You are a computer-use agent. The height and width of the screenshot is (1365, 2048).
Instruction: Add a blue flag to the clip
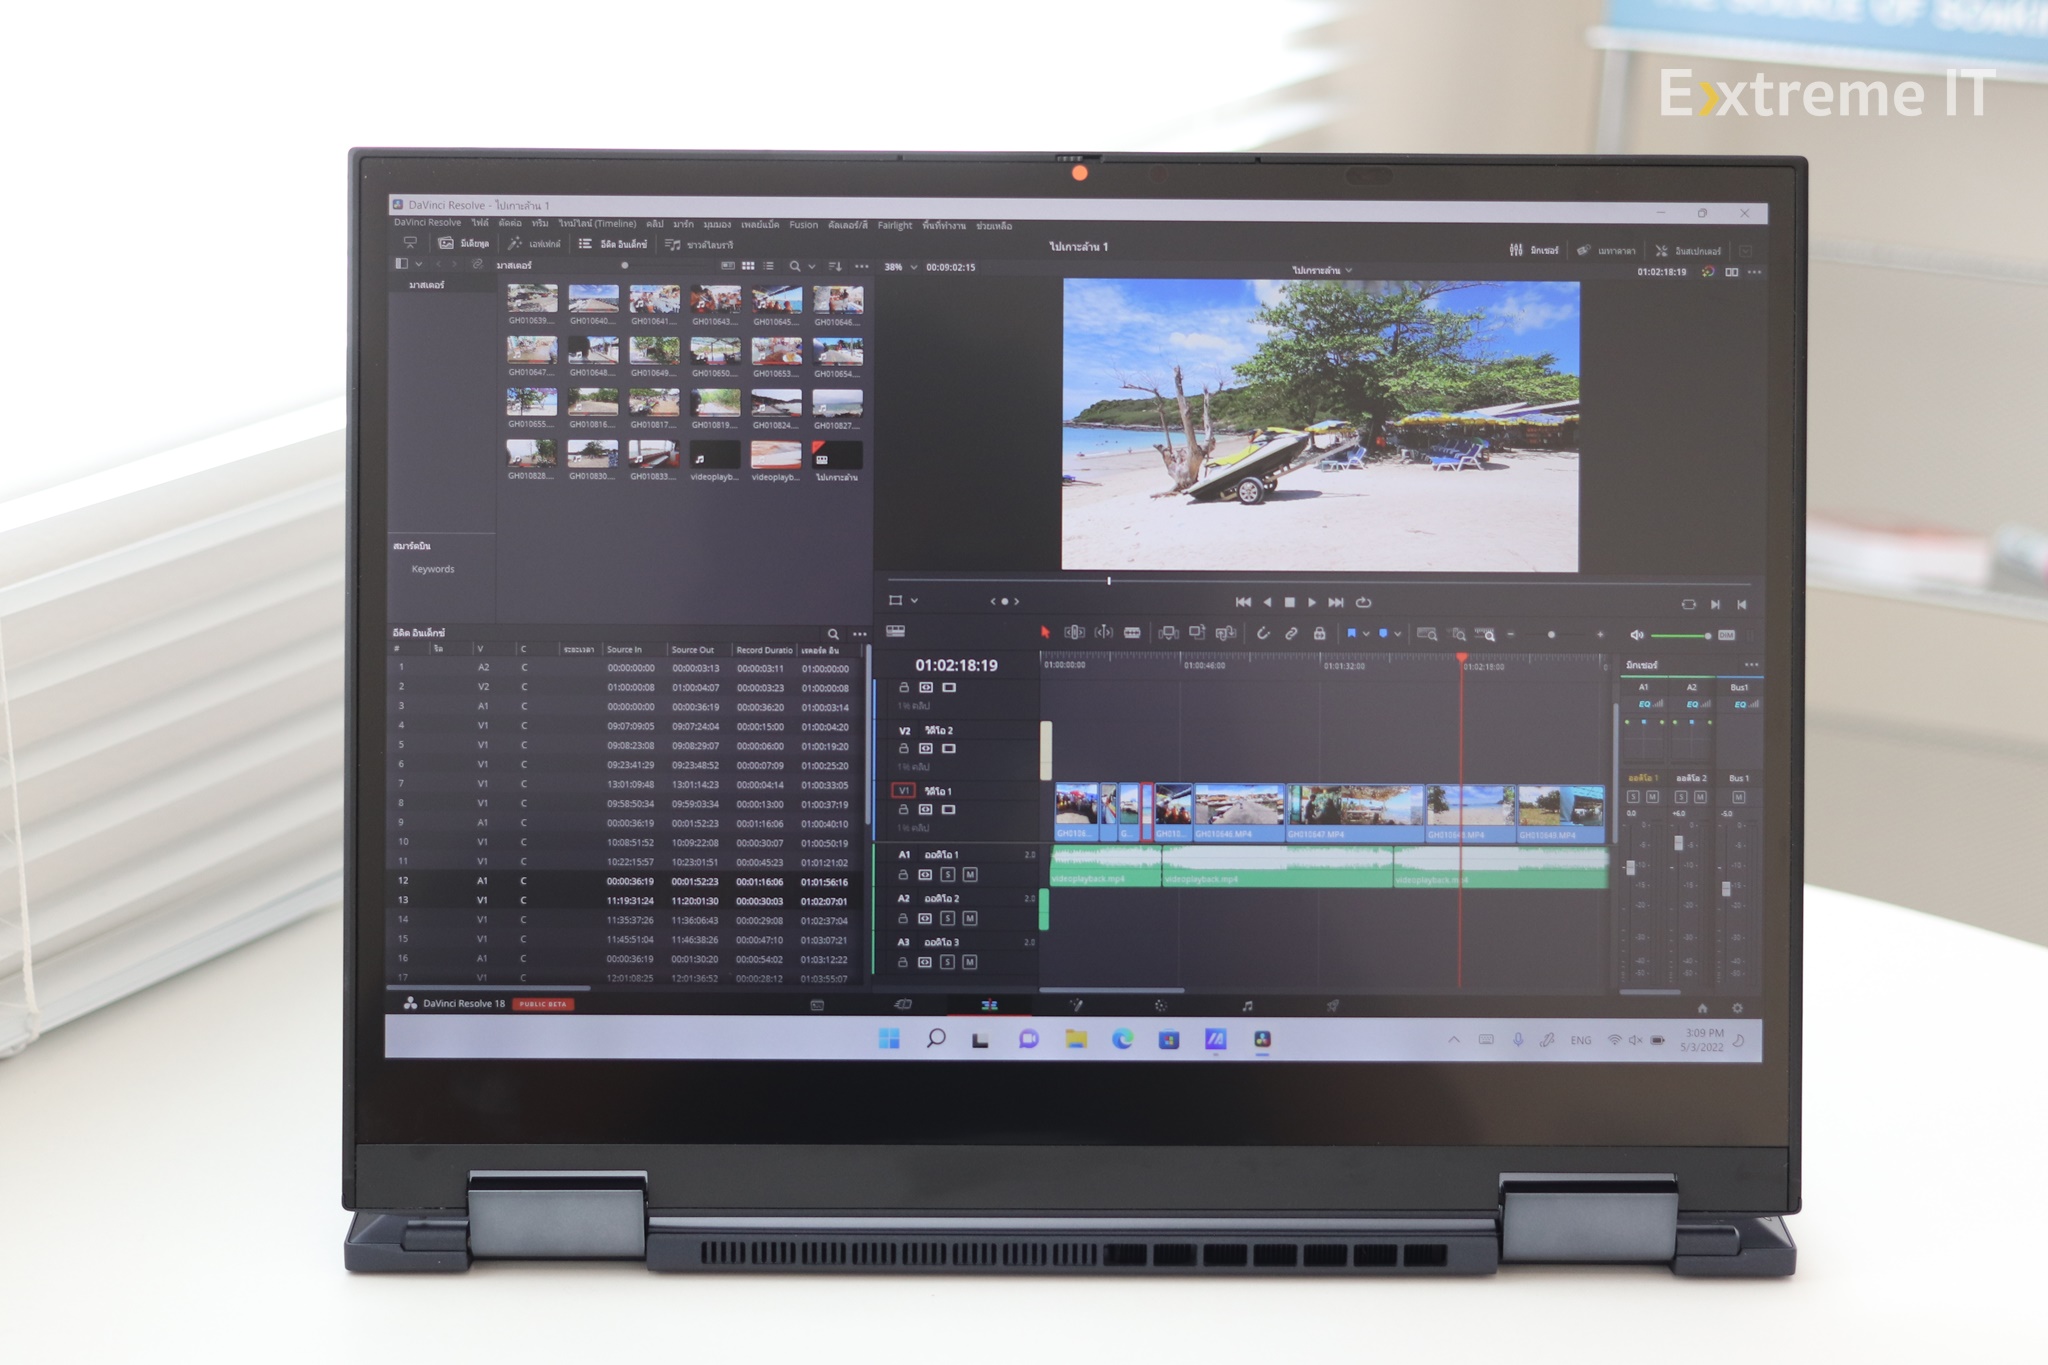coord(1351,634)
